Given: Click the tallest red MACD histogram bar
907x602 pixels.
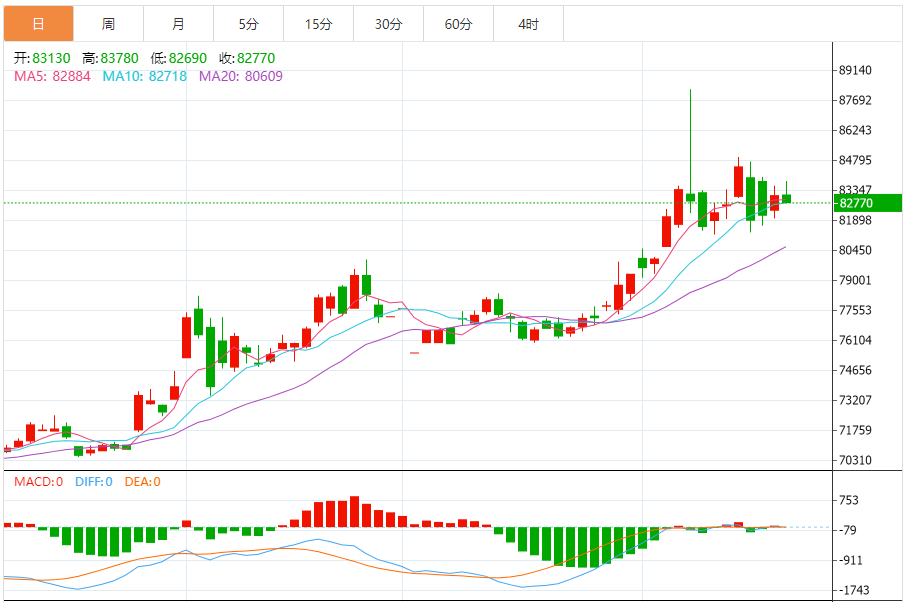Looking at the screenshot, I should (x=354, y=511).
